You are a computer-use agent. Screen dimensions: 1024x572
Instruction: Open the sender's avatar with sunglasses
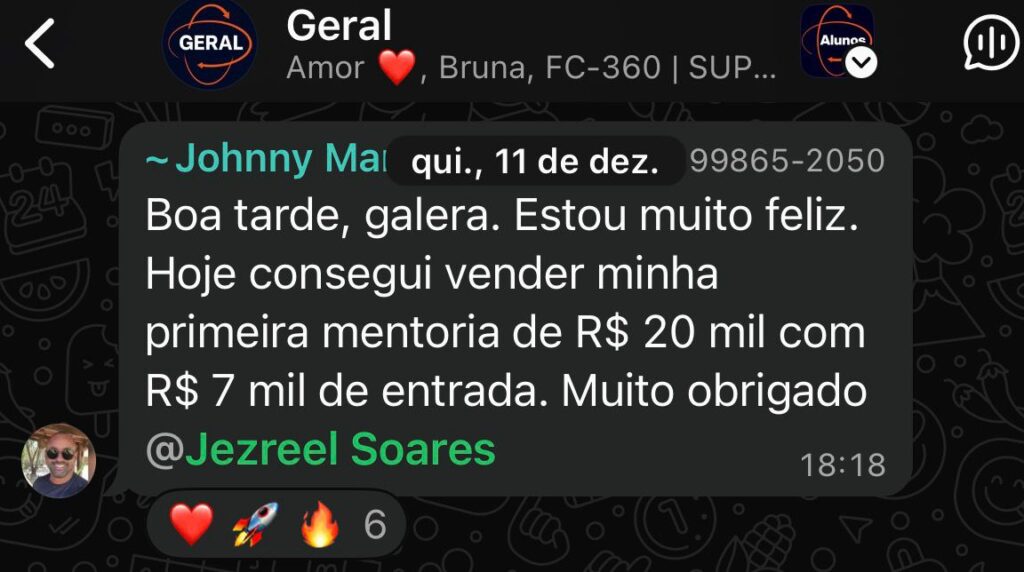click(58, 460)
